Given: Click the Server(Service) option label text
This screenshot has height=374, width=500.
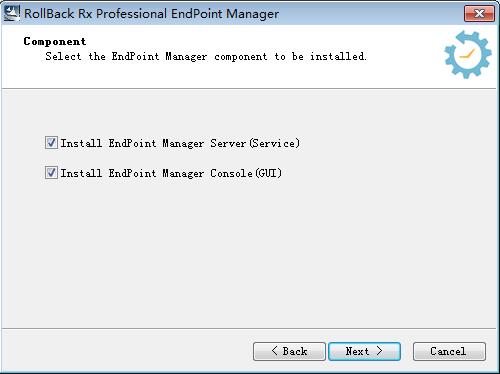Looking at the screenshot, I should (x=180, y=143).
